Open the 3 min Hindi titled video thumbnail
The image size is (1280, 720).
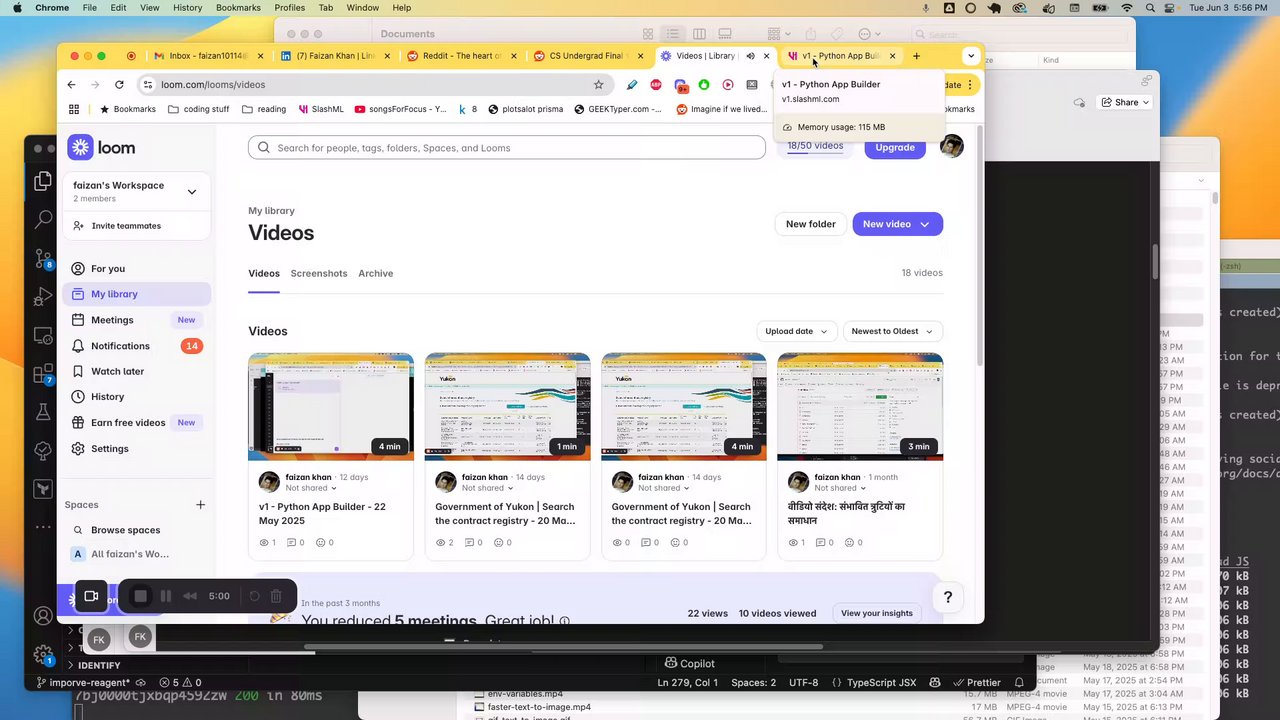[860, 407]
